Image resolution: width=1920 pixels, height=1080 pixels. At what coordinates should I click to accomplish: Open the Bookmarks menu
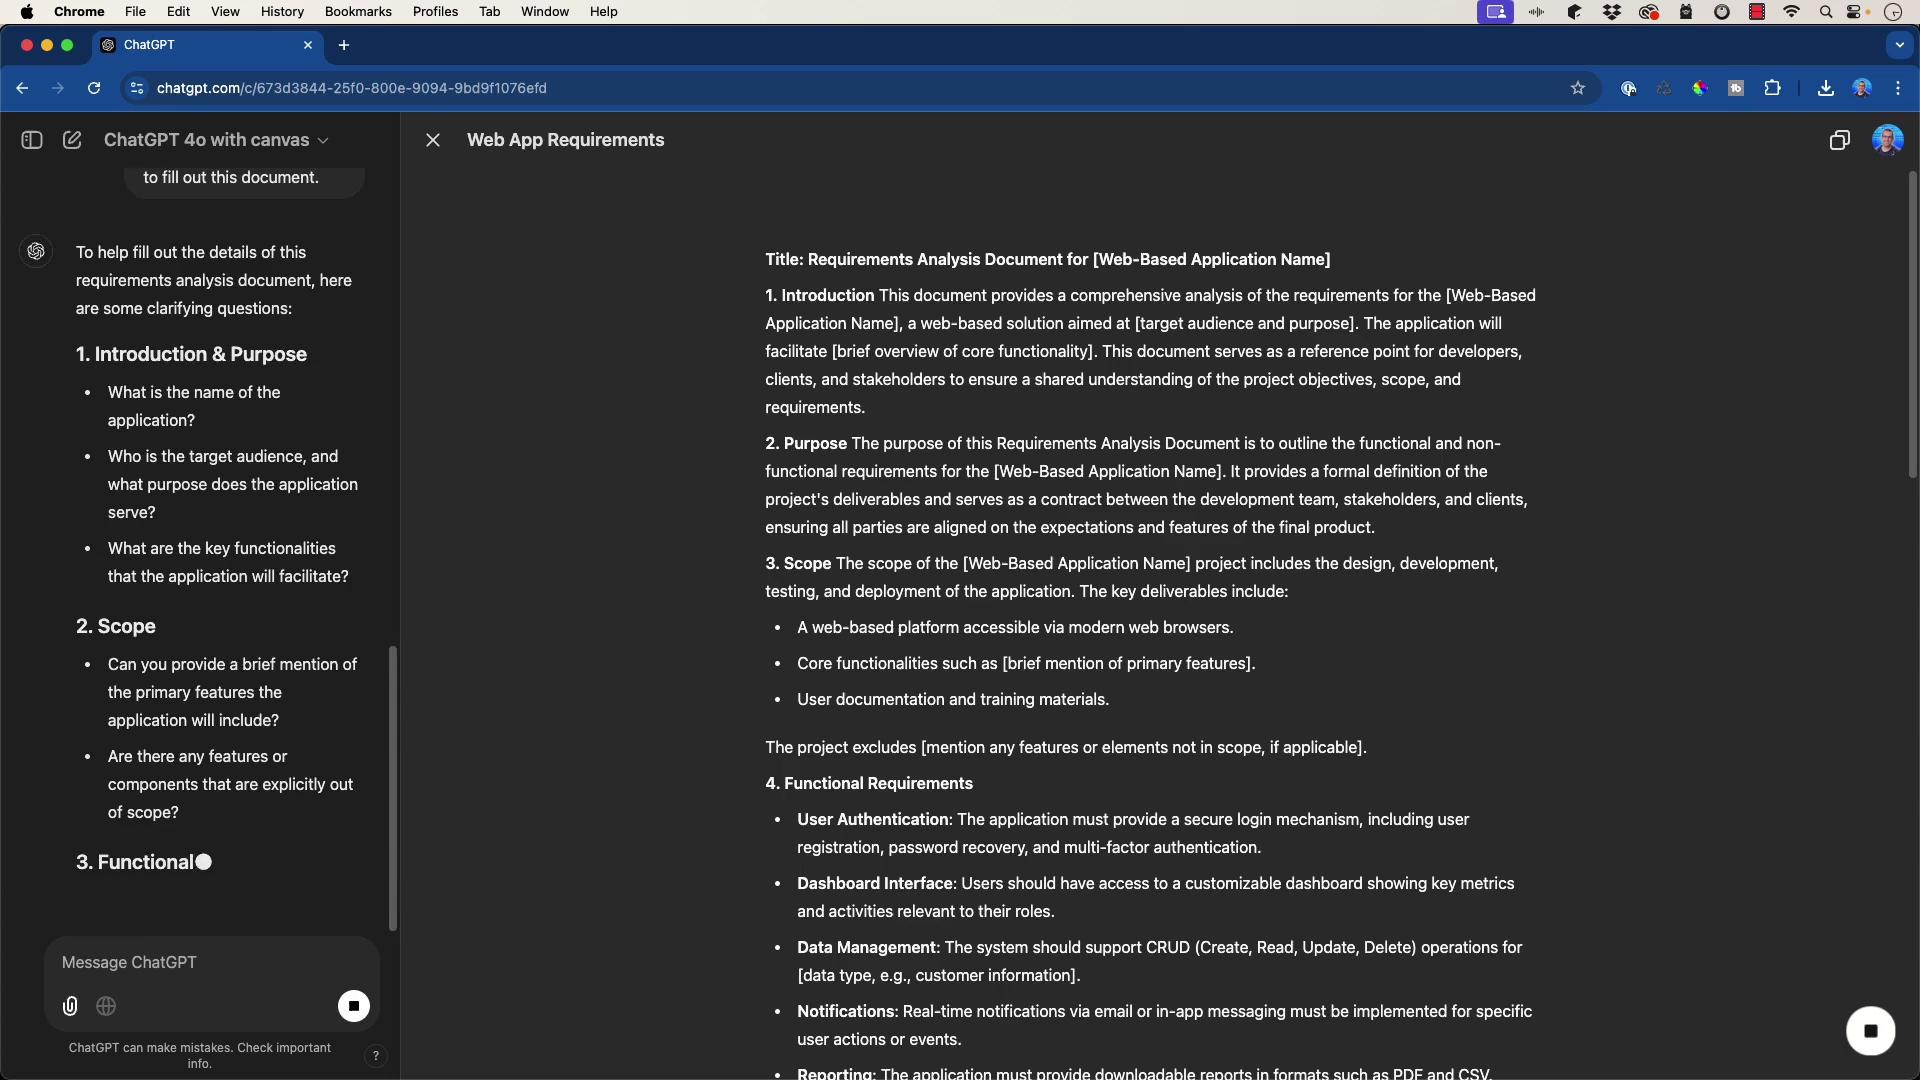coord(358,12)
